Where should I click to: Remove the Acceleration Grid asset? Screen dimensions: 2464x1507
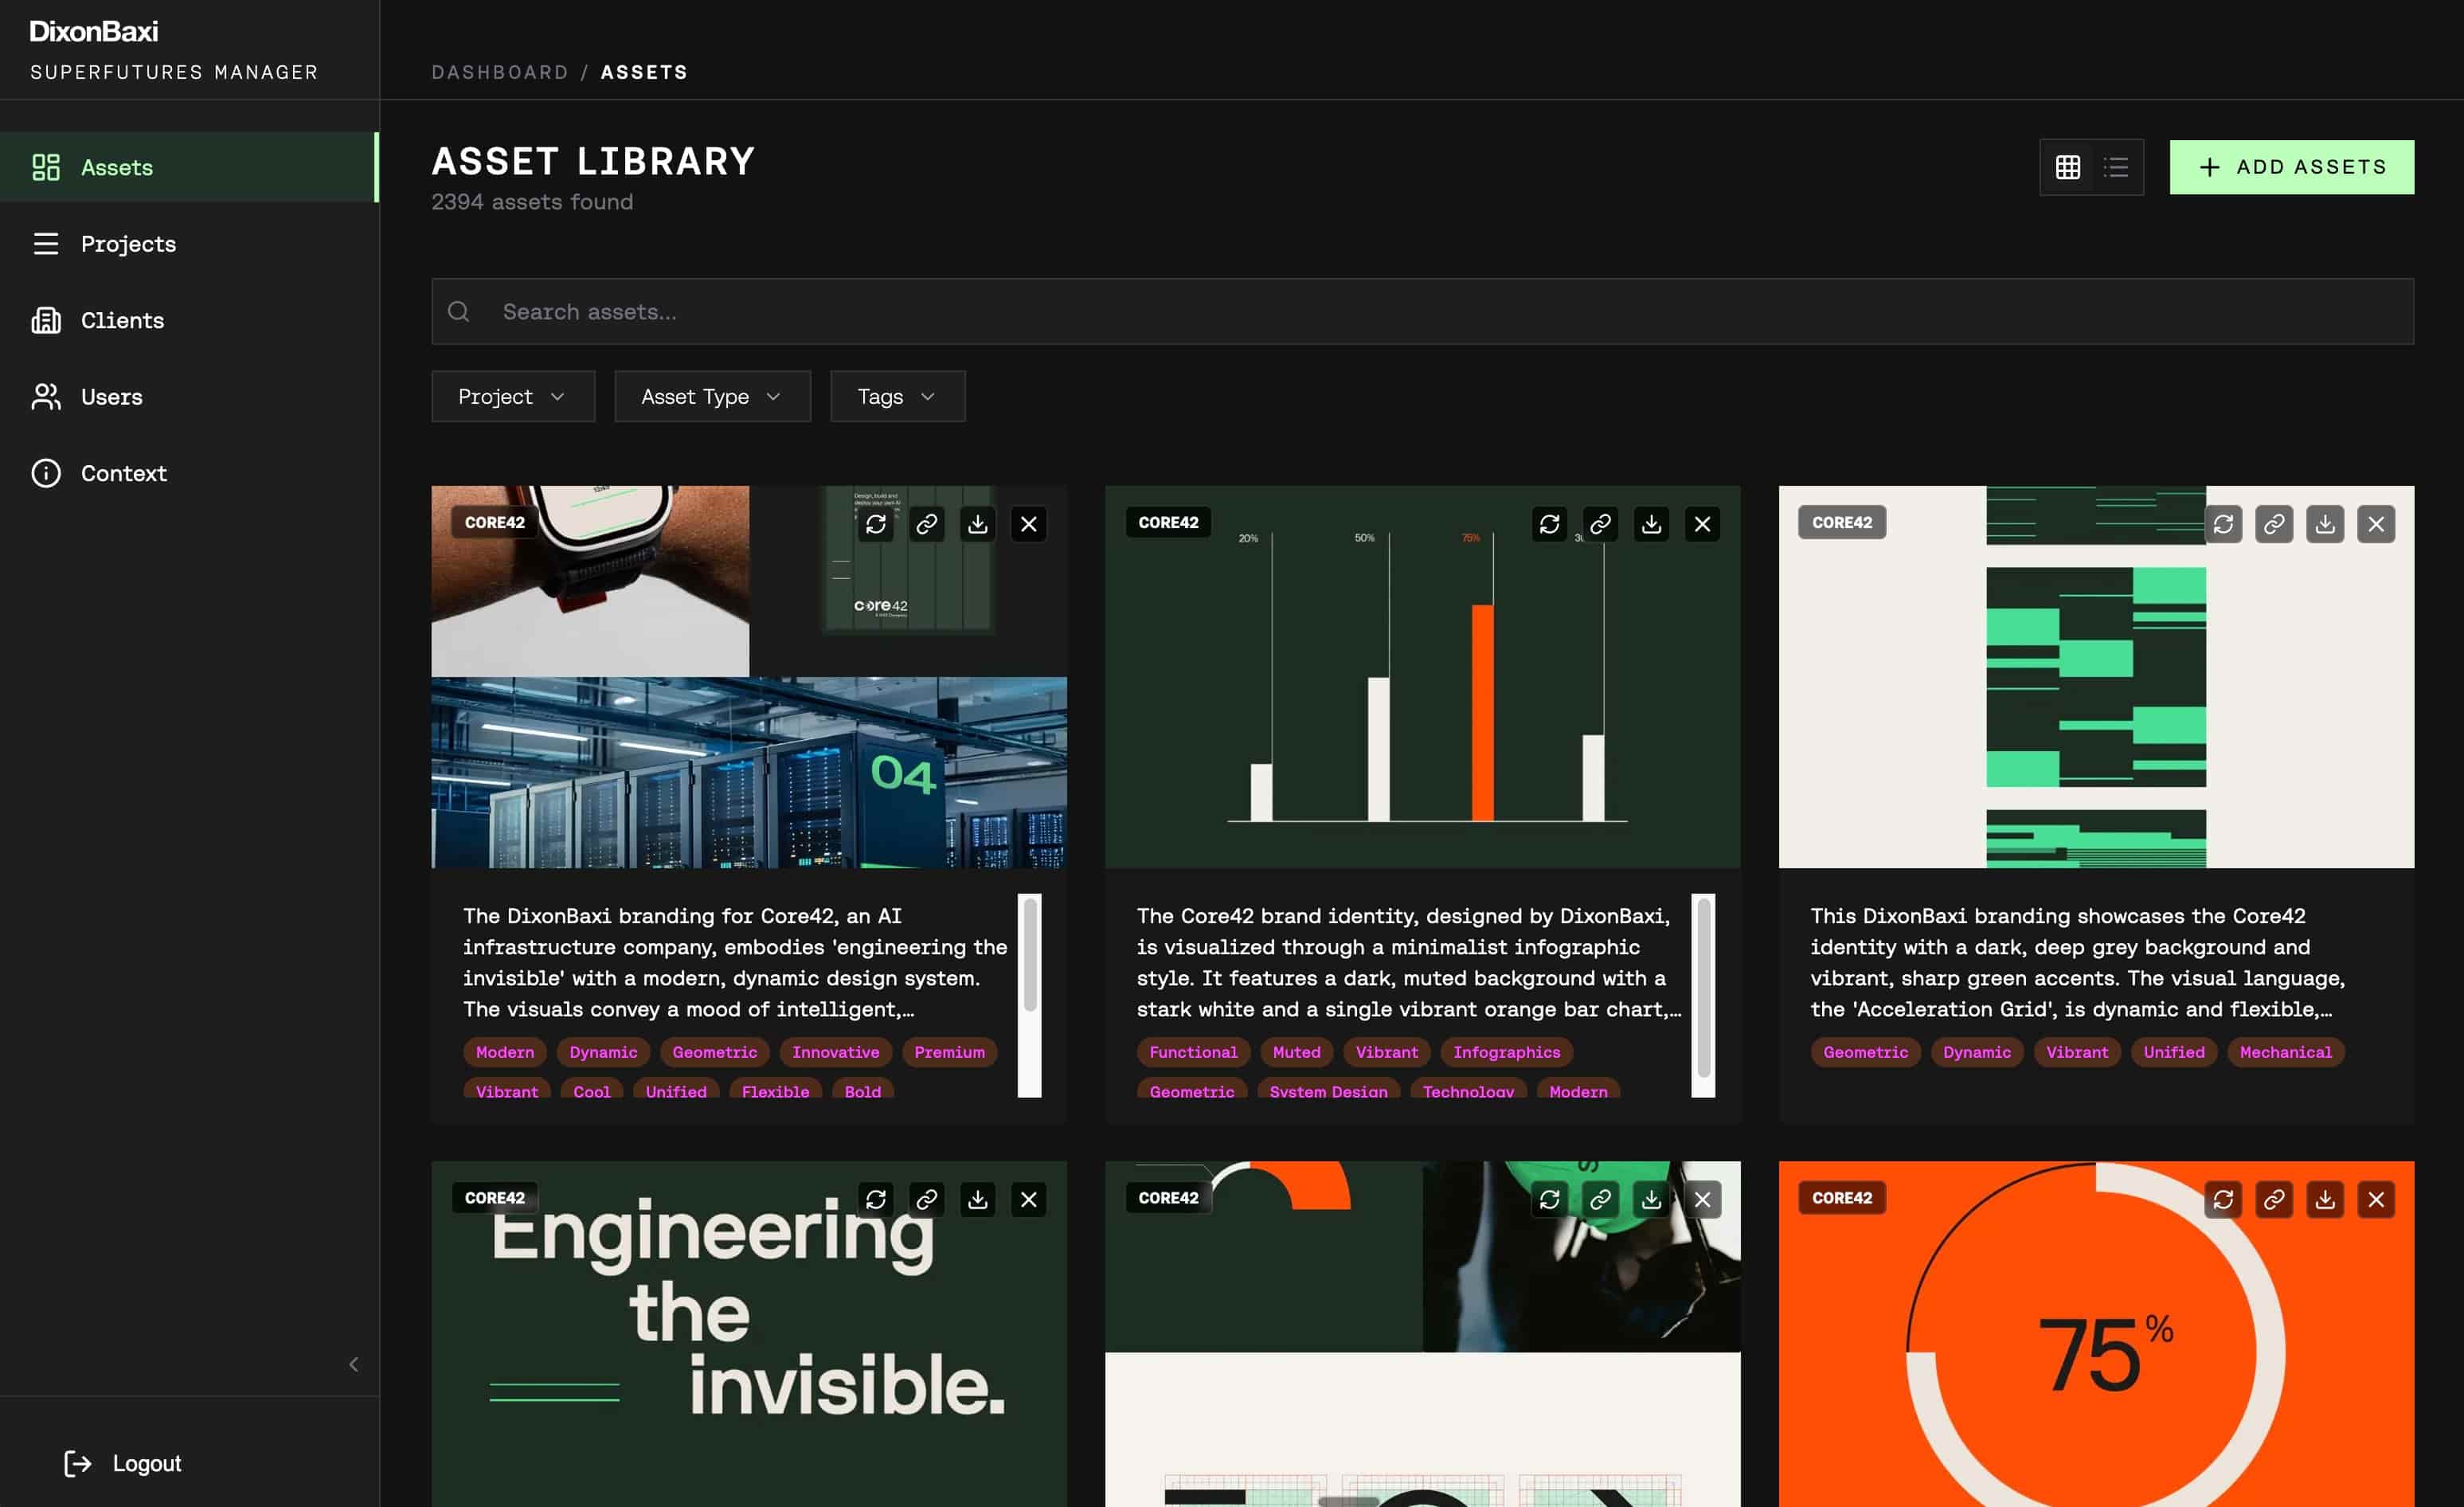[x=2377, y=524]
